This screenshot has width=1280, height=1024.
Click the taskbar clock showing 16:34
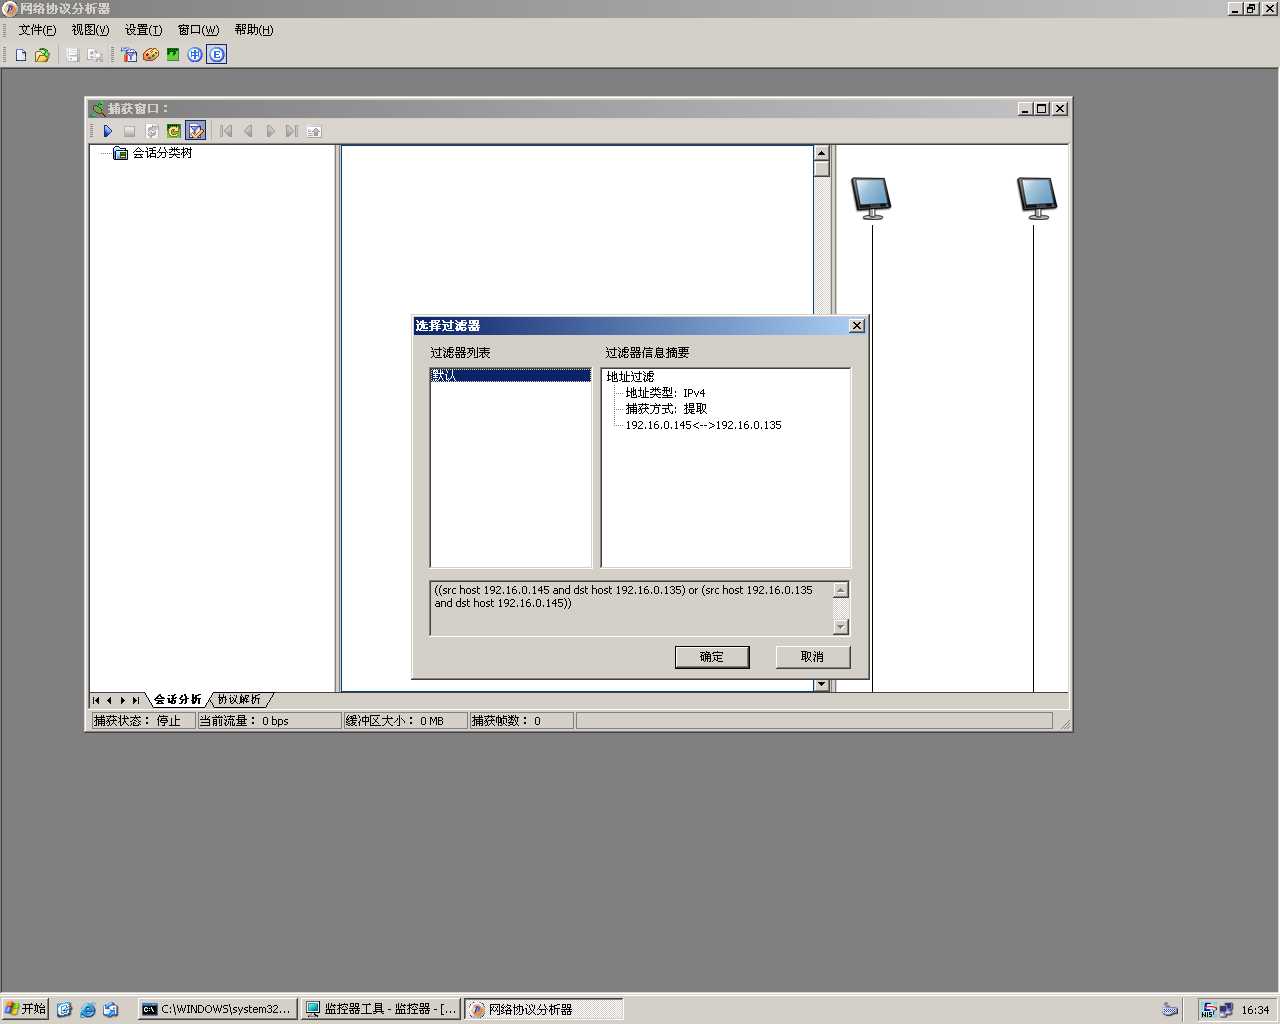coord(1255,1010)
